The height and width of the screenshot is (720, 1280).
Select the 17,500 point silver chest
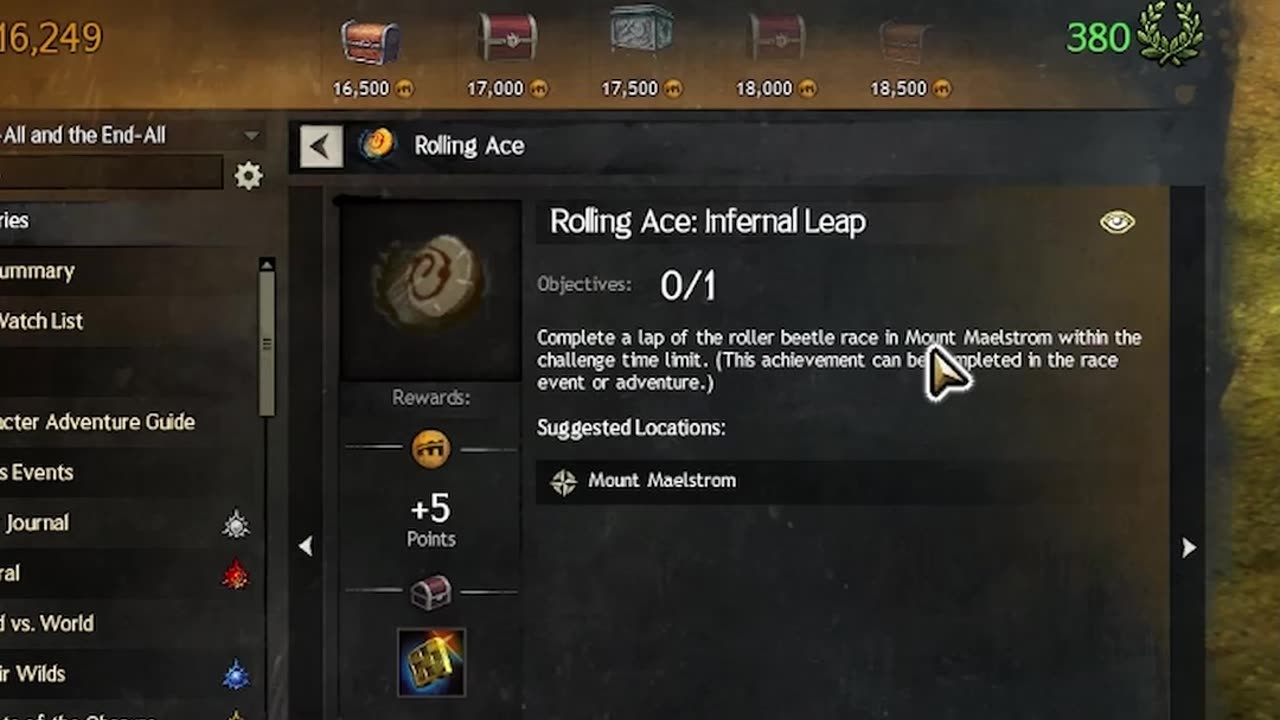pos(641,30)
